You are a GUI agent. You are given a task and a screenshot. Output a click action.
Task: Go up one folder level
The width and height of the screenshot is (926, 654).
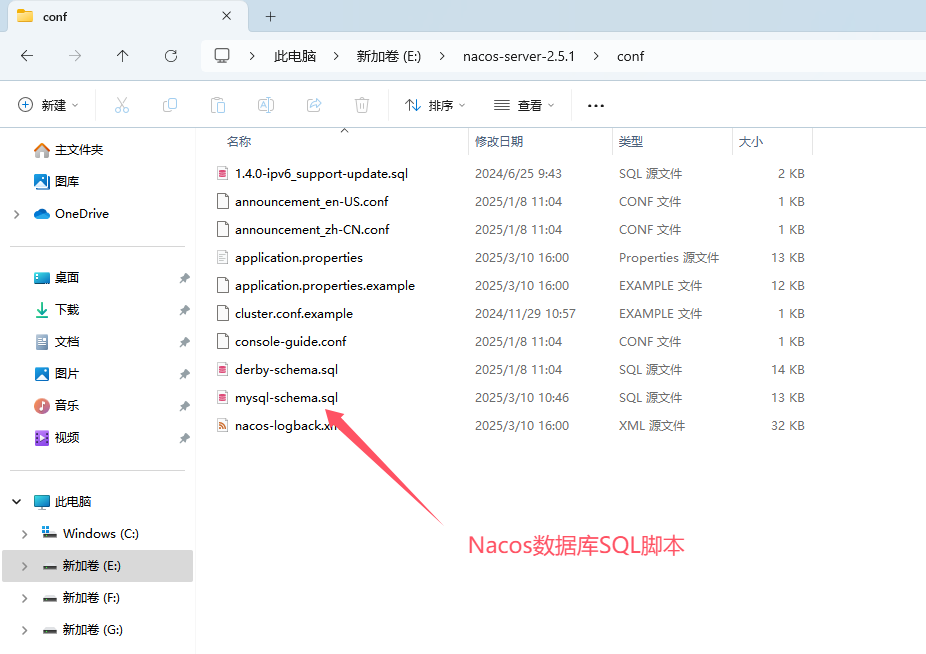coord(122,56)
